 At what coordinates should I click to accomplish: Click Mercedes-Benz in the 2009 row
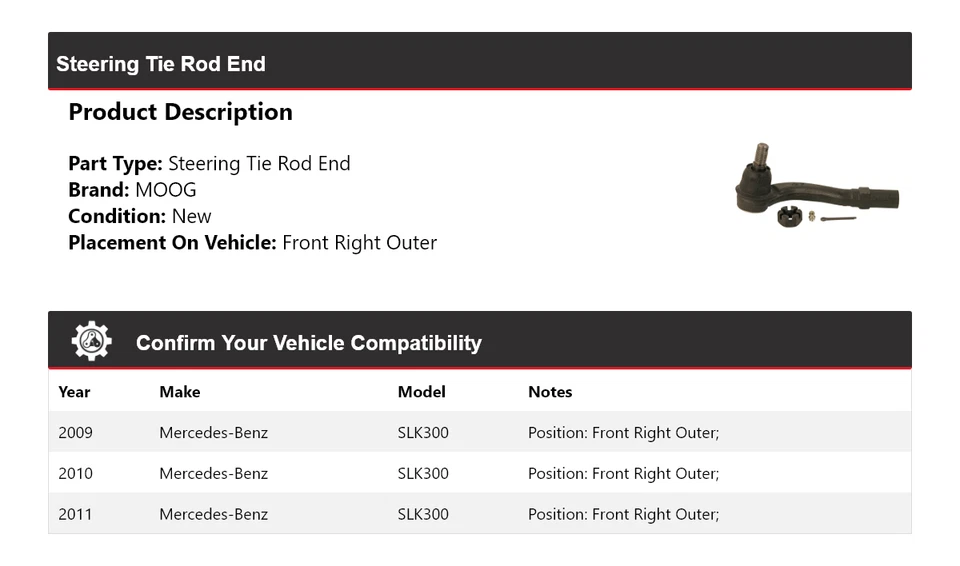coord(213,433)
